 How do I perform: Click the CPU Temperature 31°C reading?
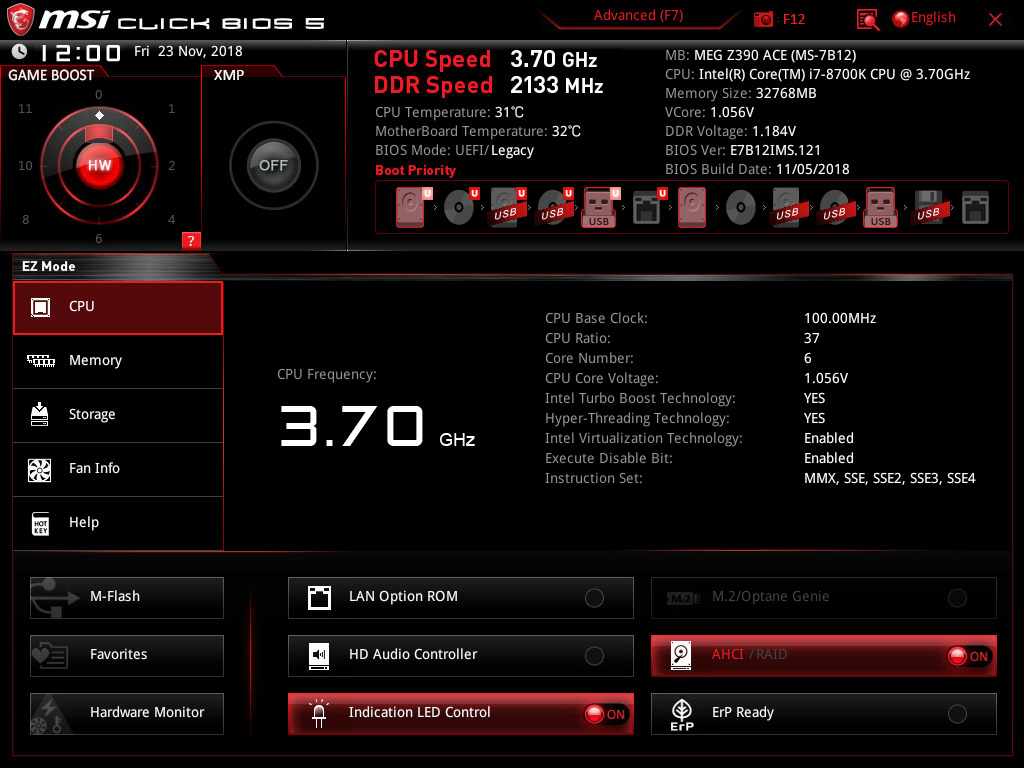tap(449, 112)
